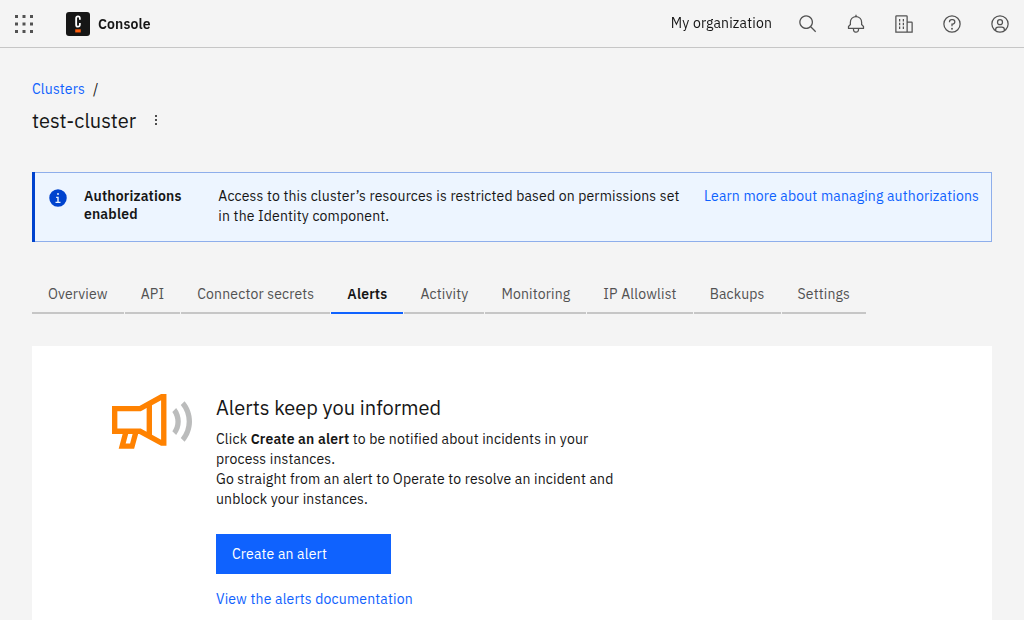Switch to the Overview tab
The height and width of the screenshot is (620, 1024).
(x=78, y=294)
